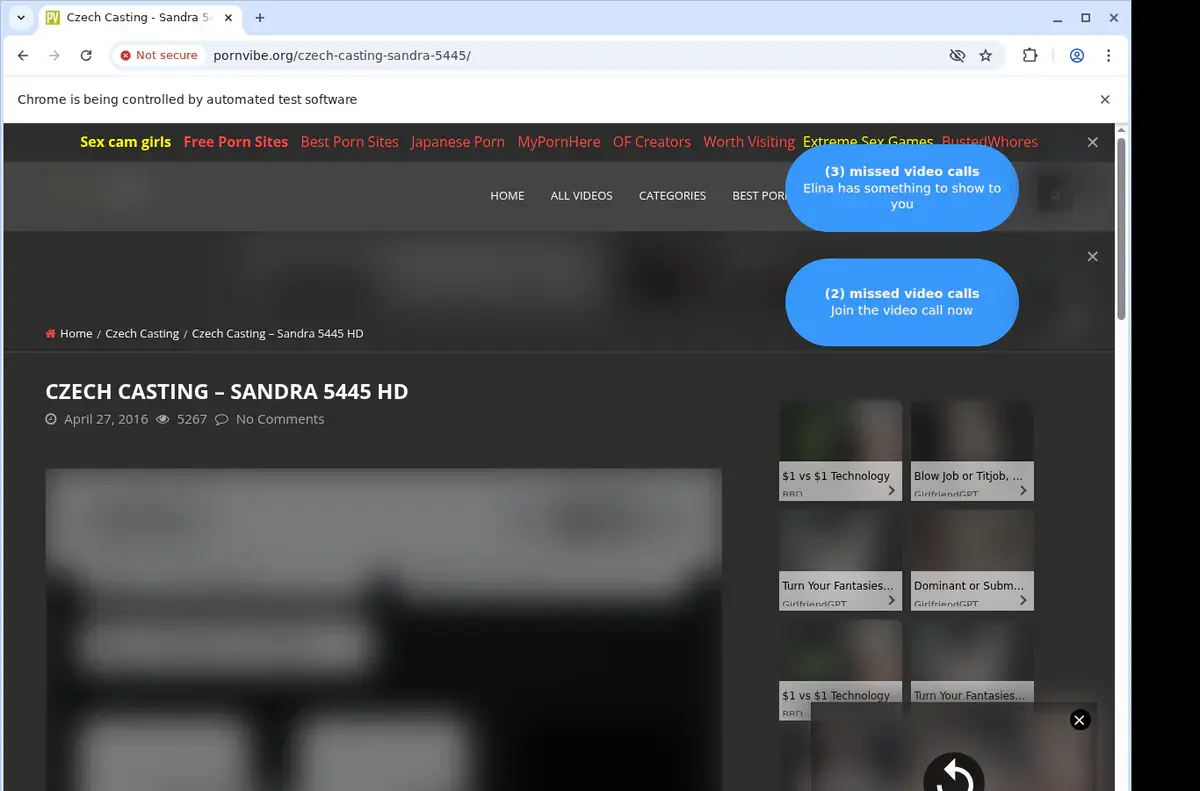This screenshot has width=1200, height=791.
Task: Click the April 27, 2016 date text
Action: coord(106,419)
